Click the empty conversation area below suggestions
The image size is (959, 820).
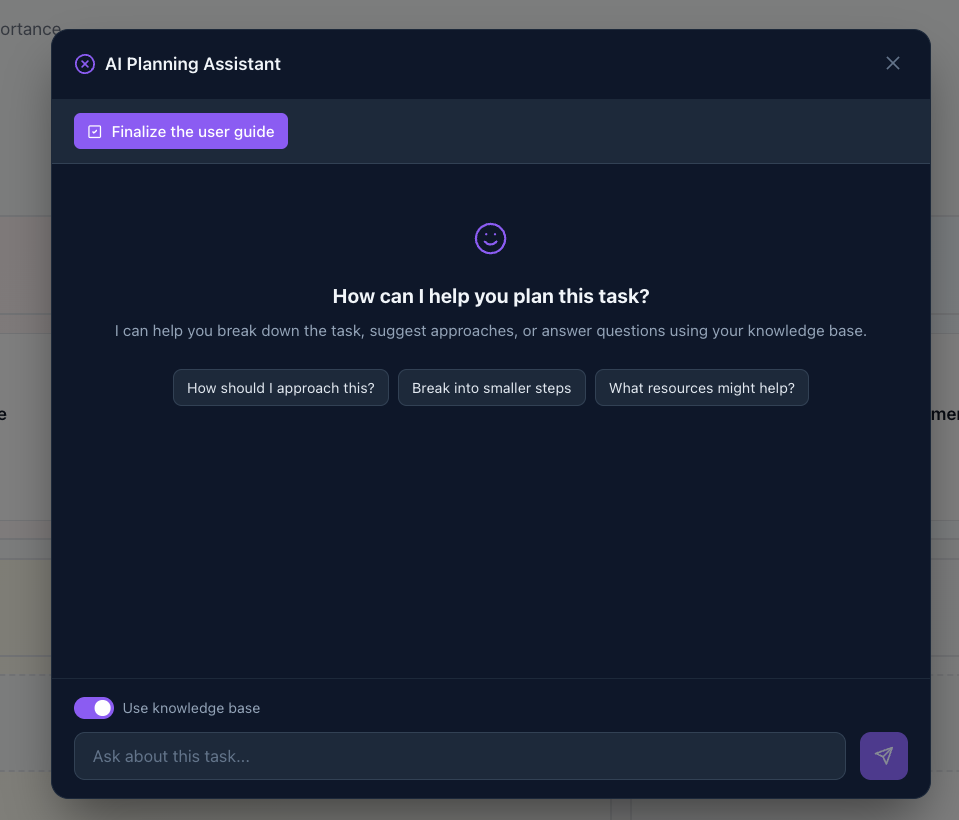(490, 540)
